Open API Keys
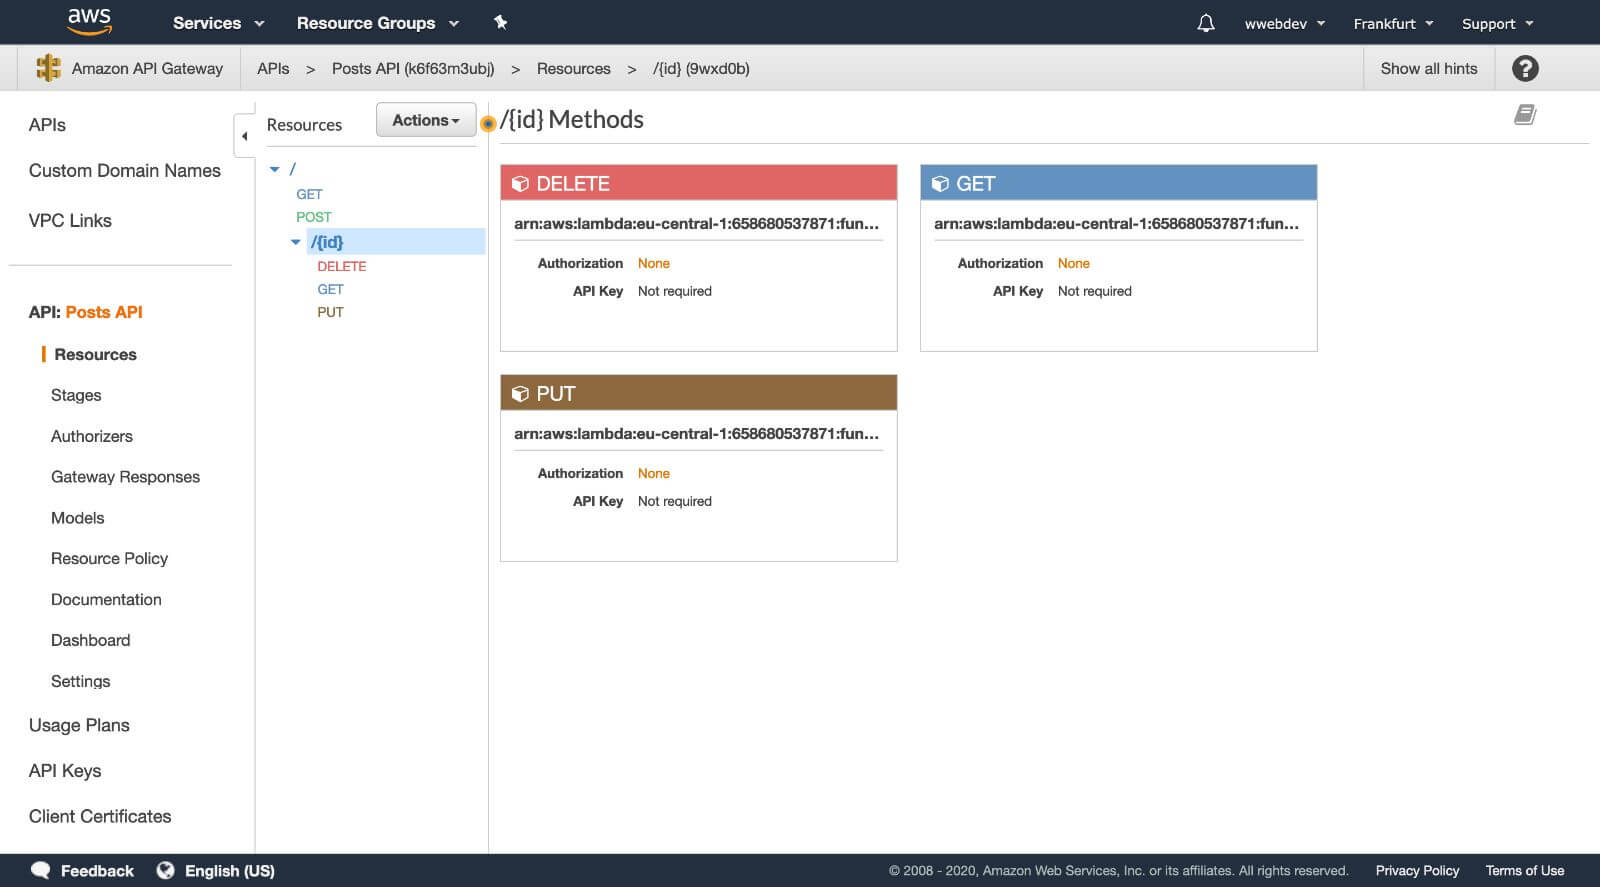 pyautogui.click(x=65, y=770)
